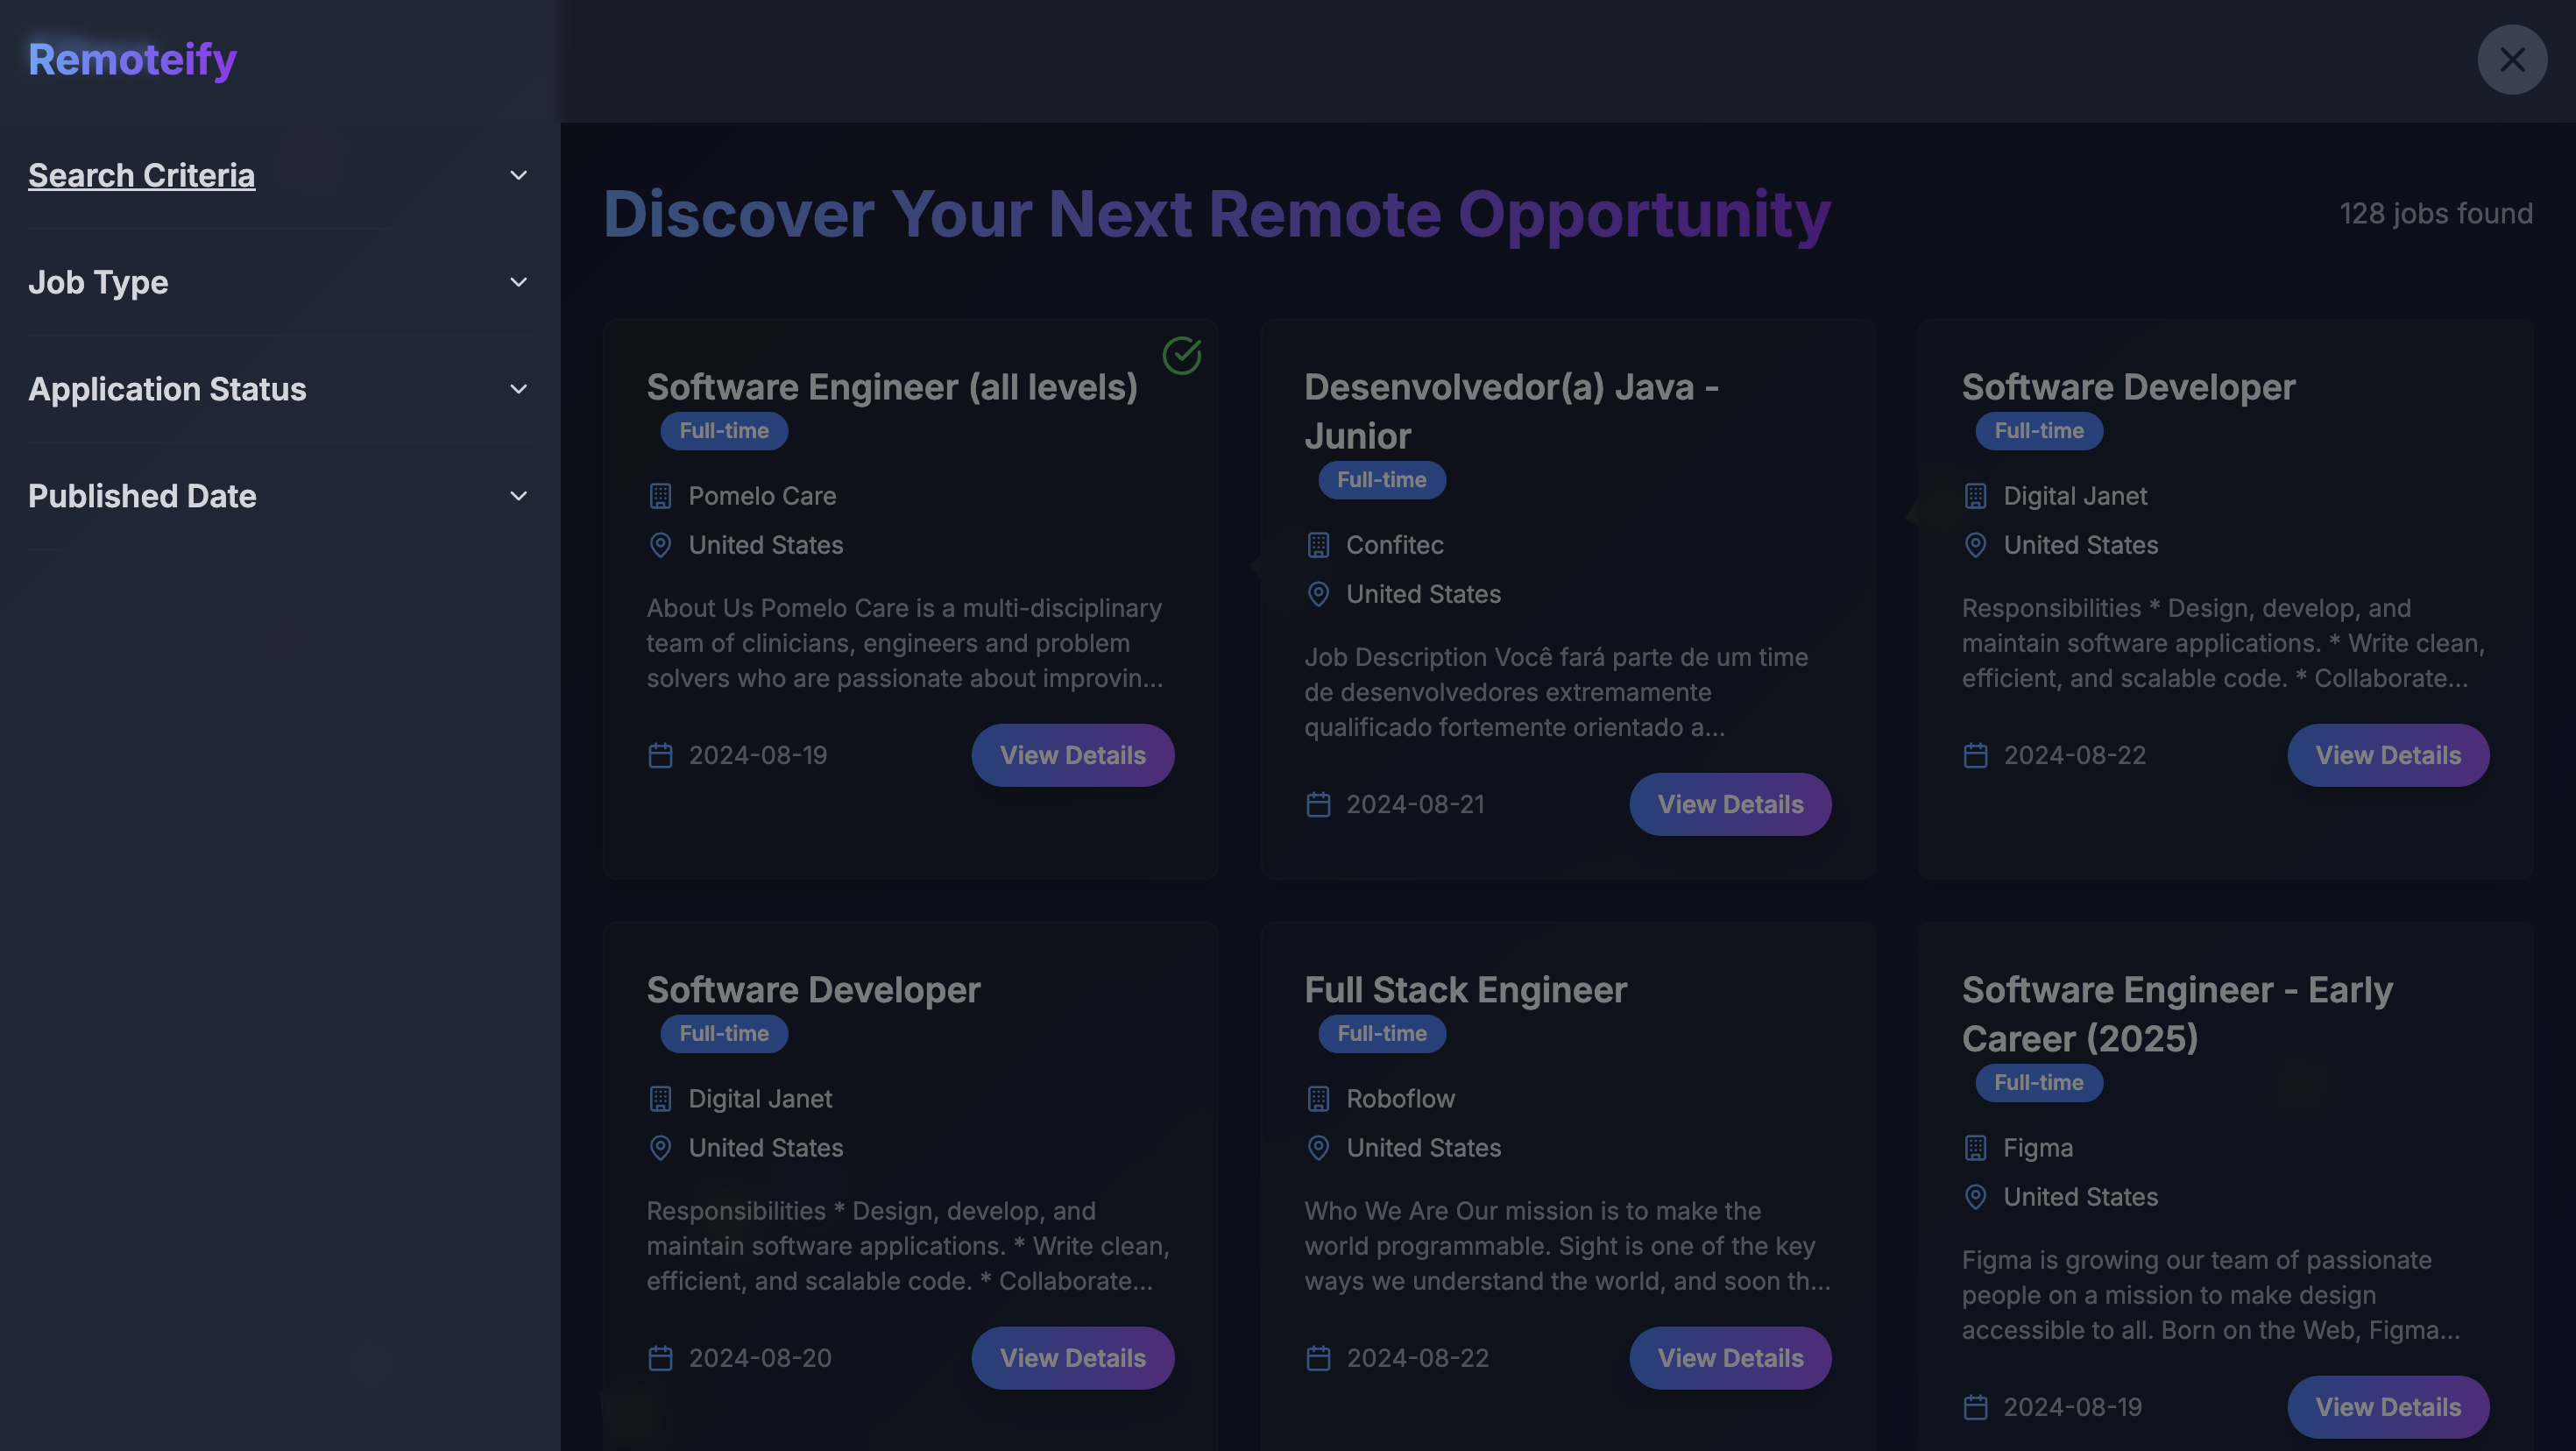The width and height of the screenshot is (2576, 1451).
Task: Click the location pin under Pomelo Care
Action: click(660, 545)
